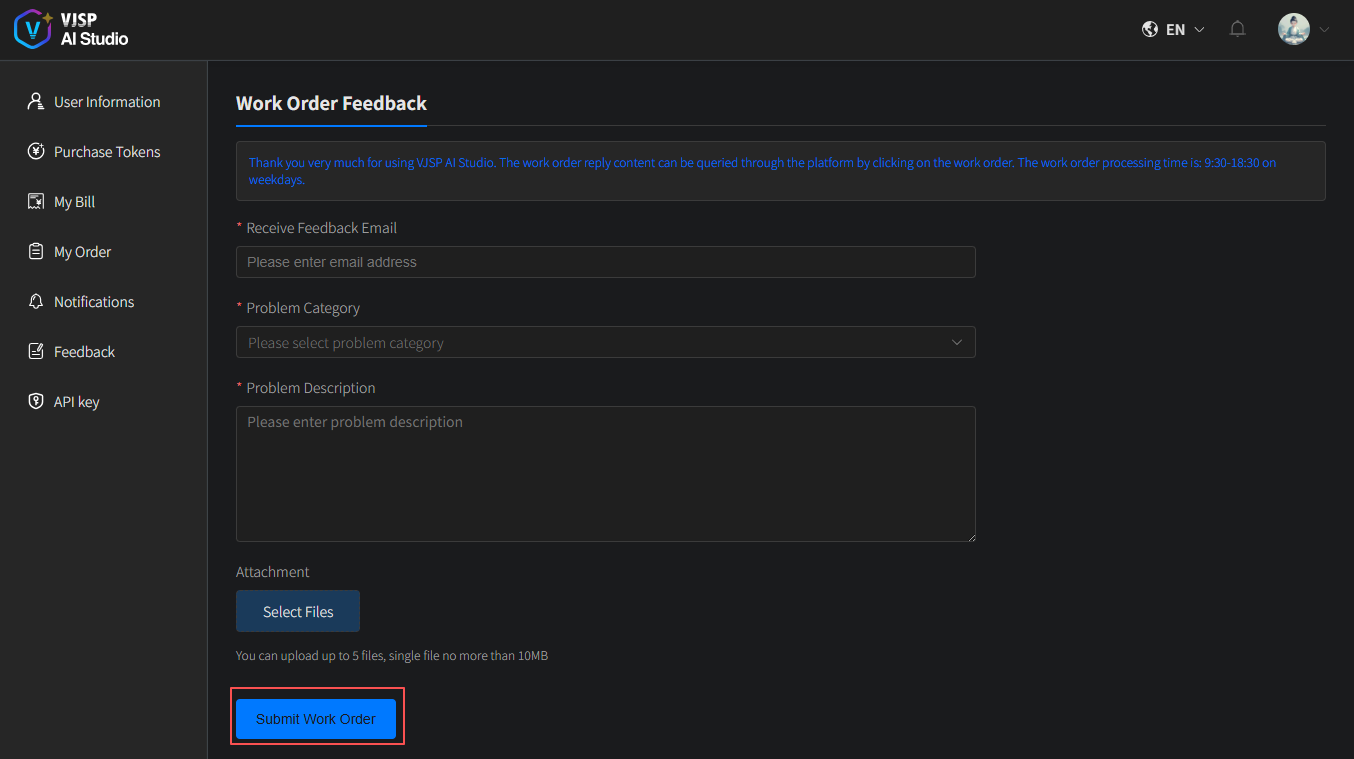Click the user avatar picture

coord(1293,29)
